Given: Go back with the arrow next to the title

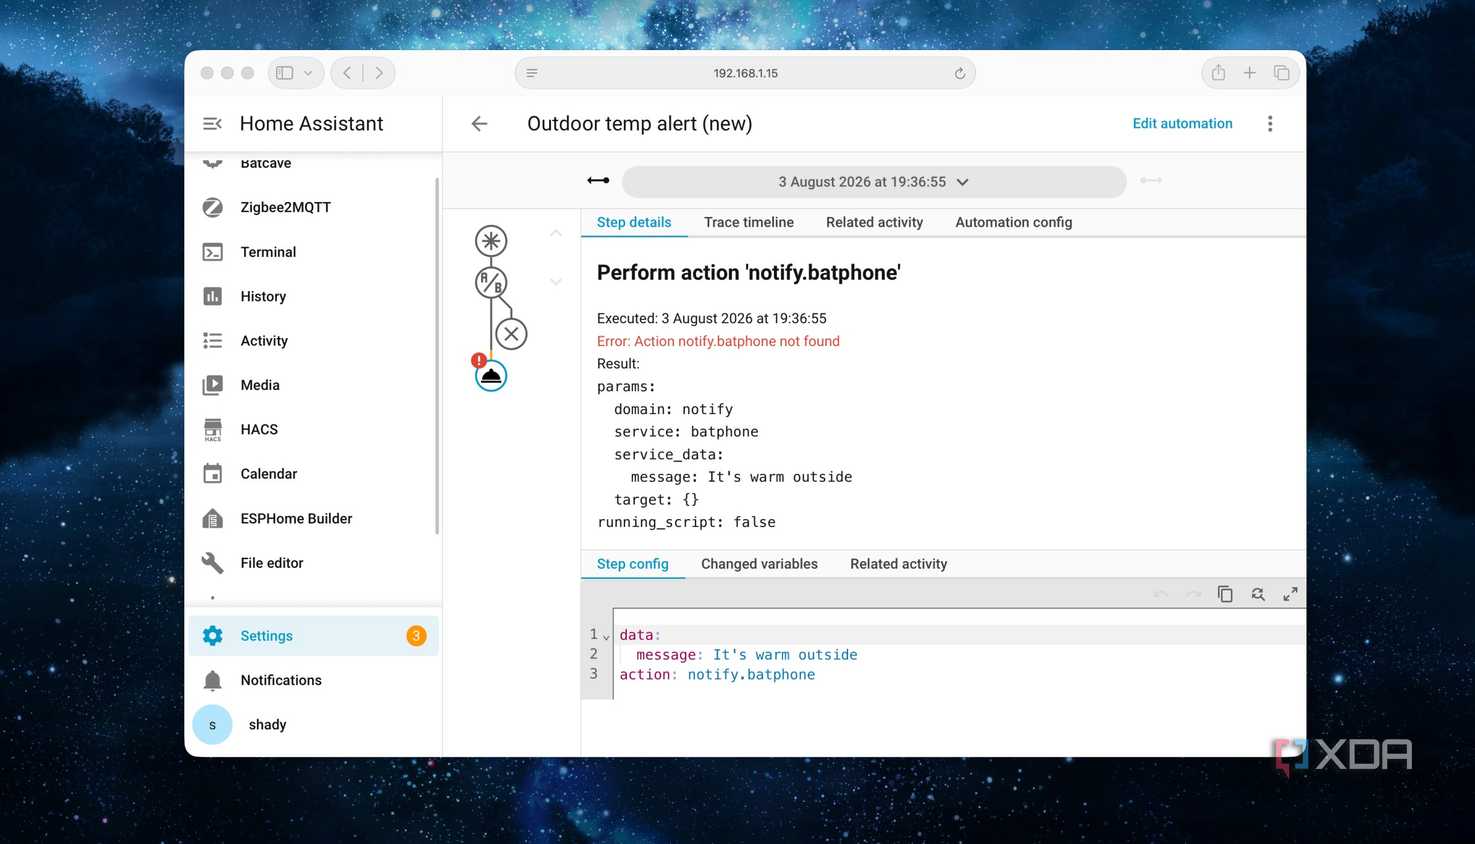Looking at the screenshot, I should click(x=479, y=124).
